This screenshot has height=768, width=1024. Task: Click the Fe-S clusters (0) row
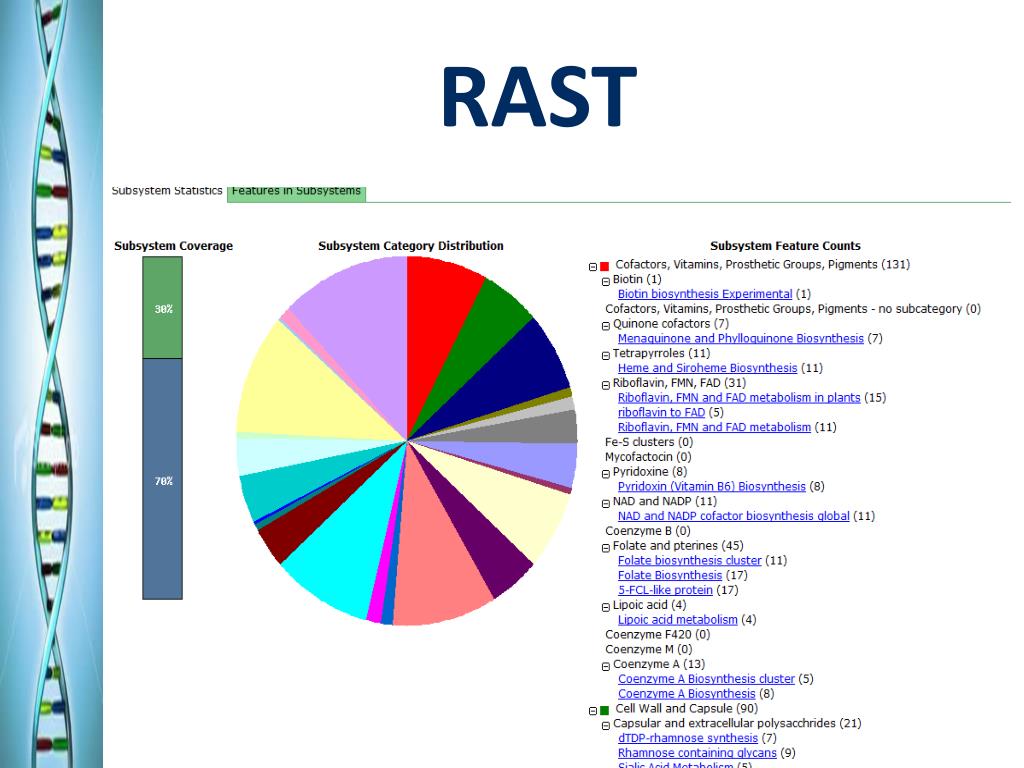(649, 442)
